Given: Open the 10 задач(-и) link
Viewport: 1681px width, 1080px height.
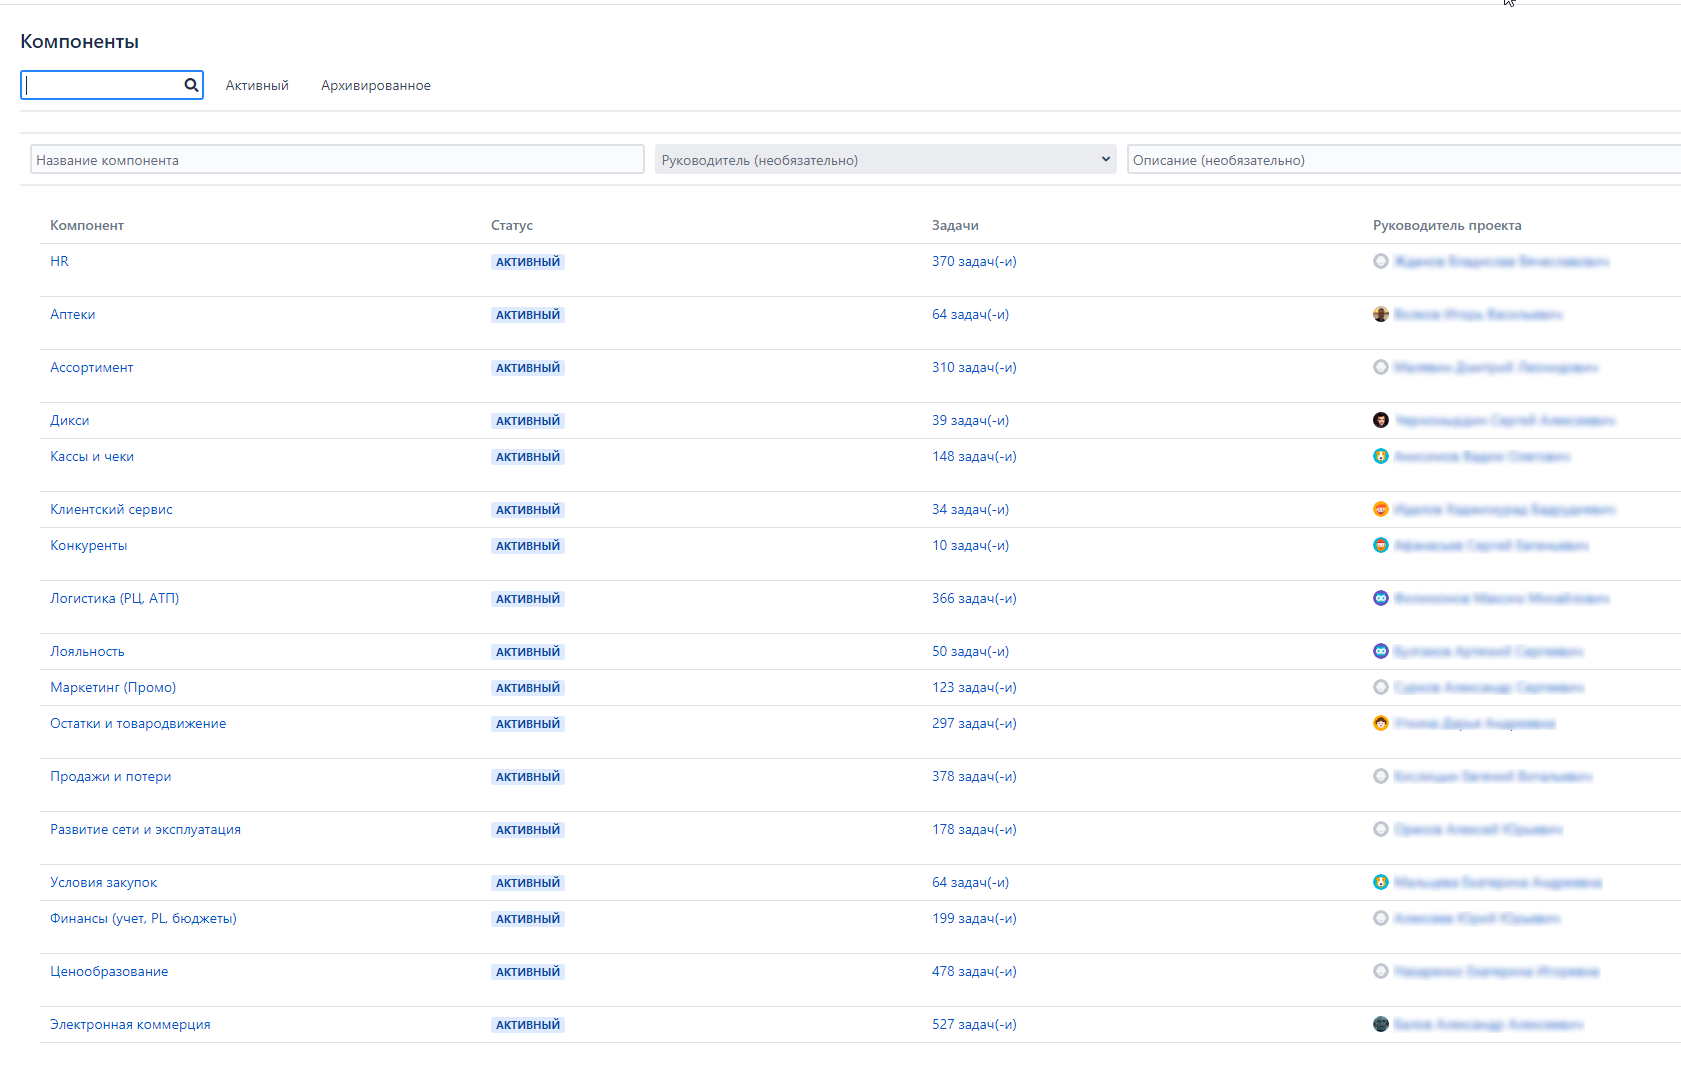Looking at the screenshot, I should pyautogui.click(x=971, y=545).
